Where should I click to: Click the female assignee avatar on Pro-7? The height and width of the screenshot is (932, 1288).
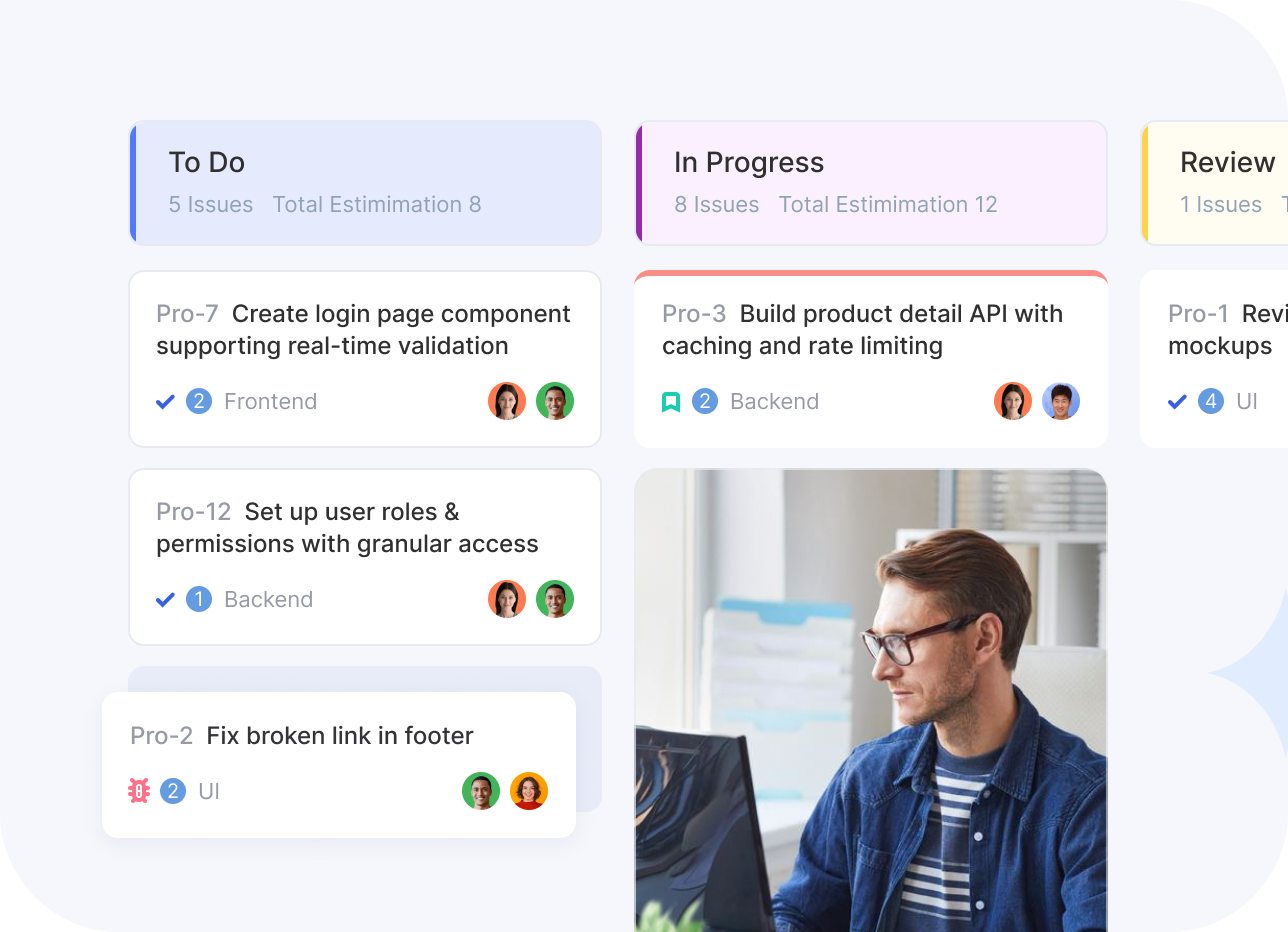click(x=507, y=402)
